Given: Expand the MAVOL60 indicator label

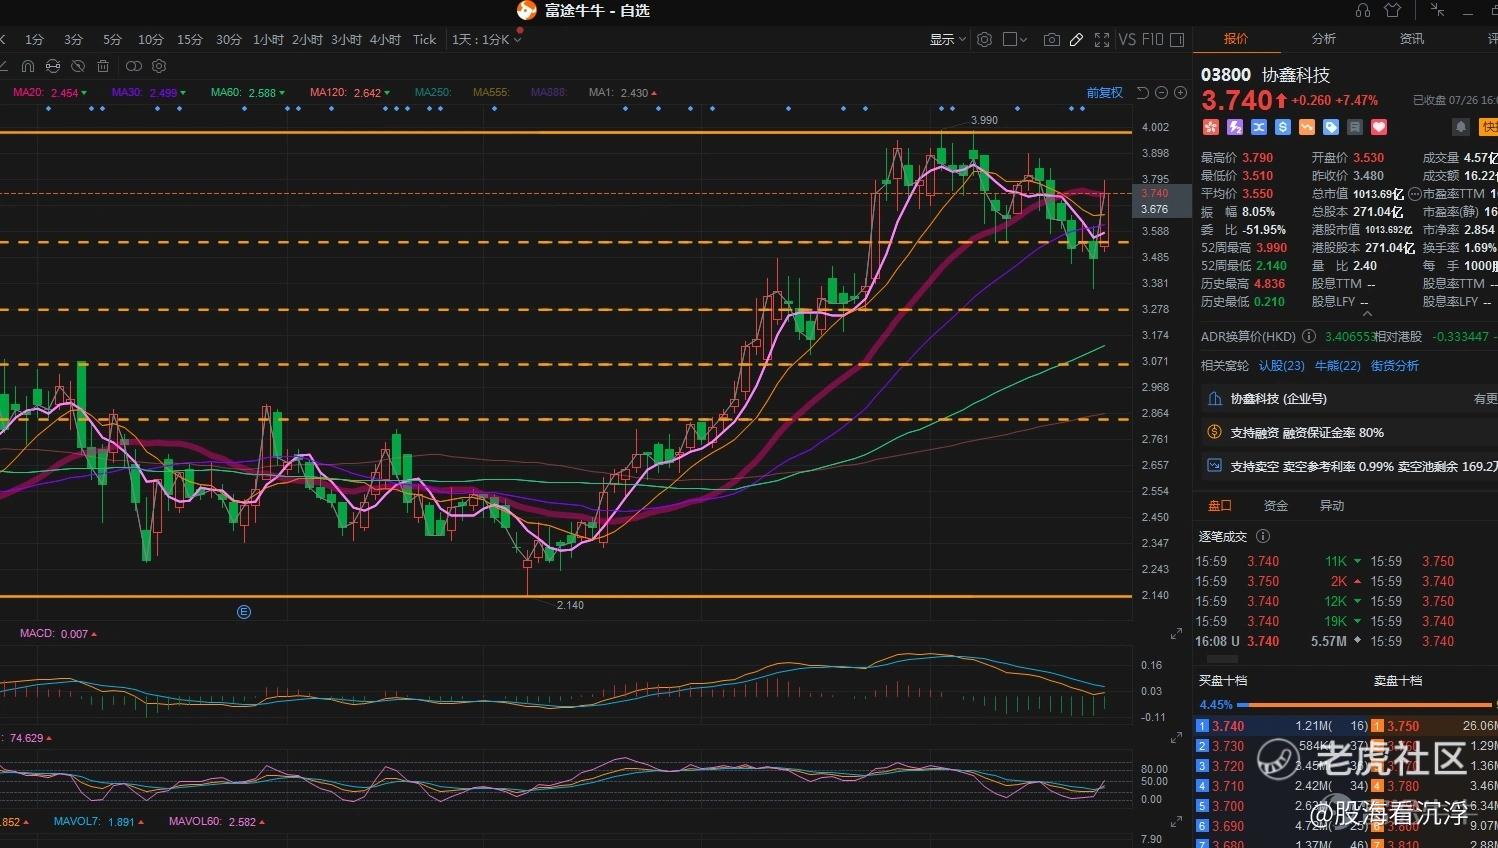Looking at the screenshot, I should pyautogui.click(x=217, y=822).
